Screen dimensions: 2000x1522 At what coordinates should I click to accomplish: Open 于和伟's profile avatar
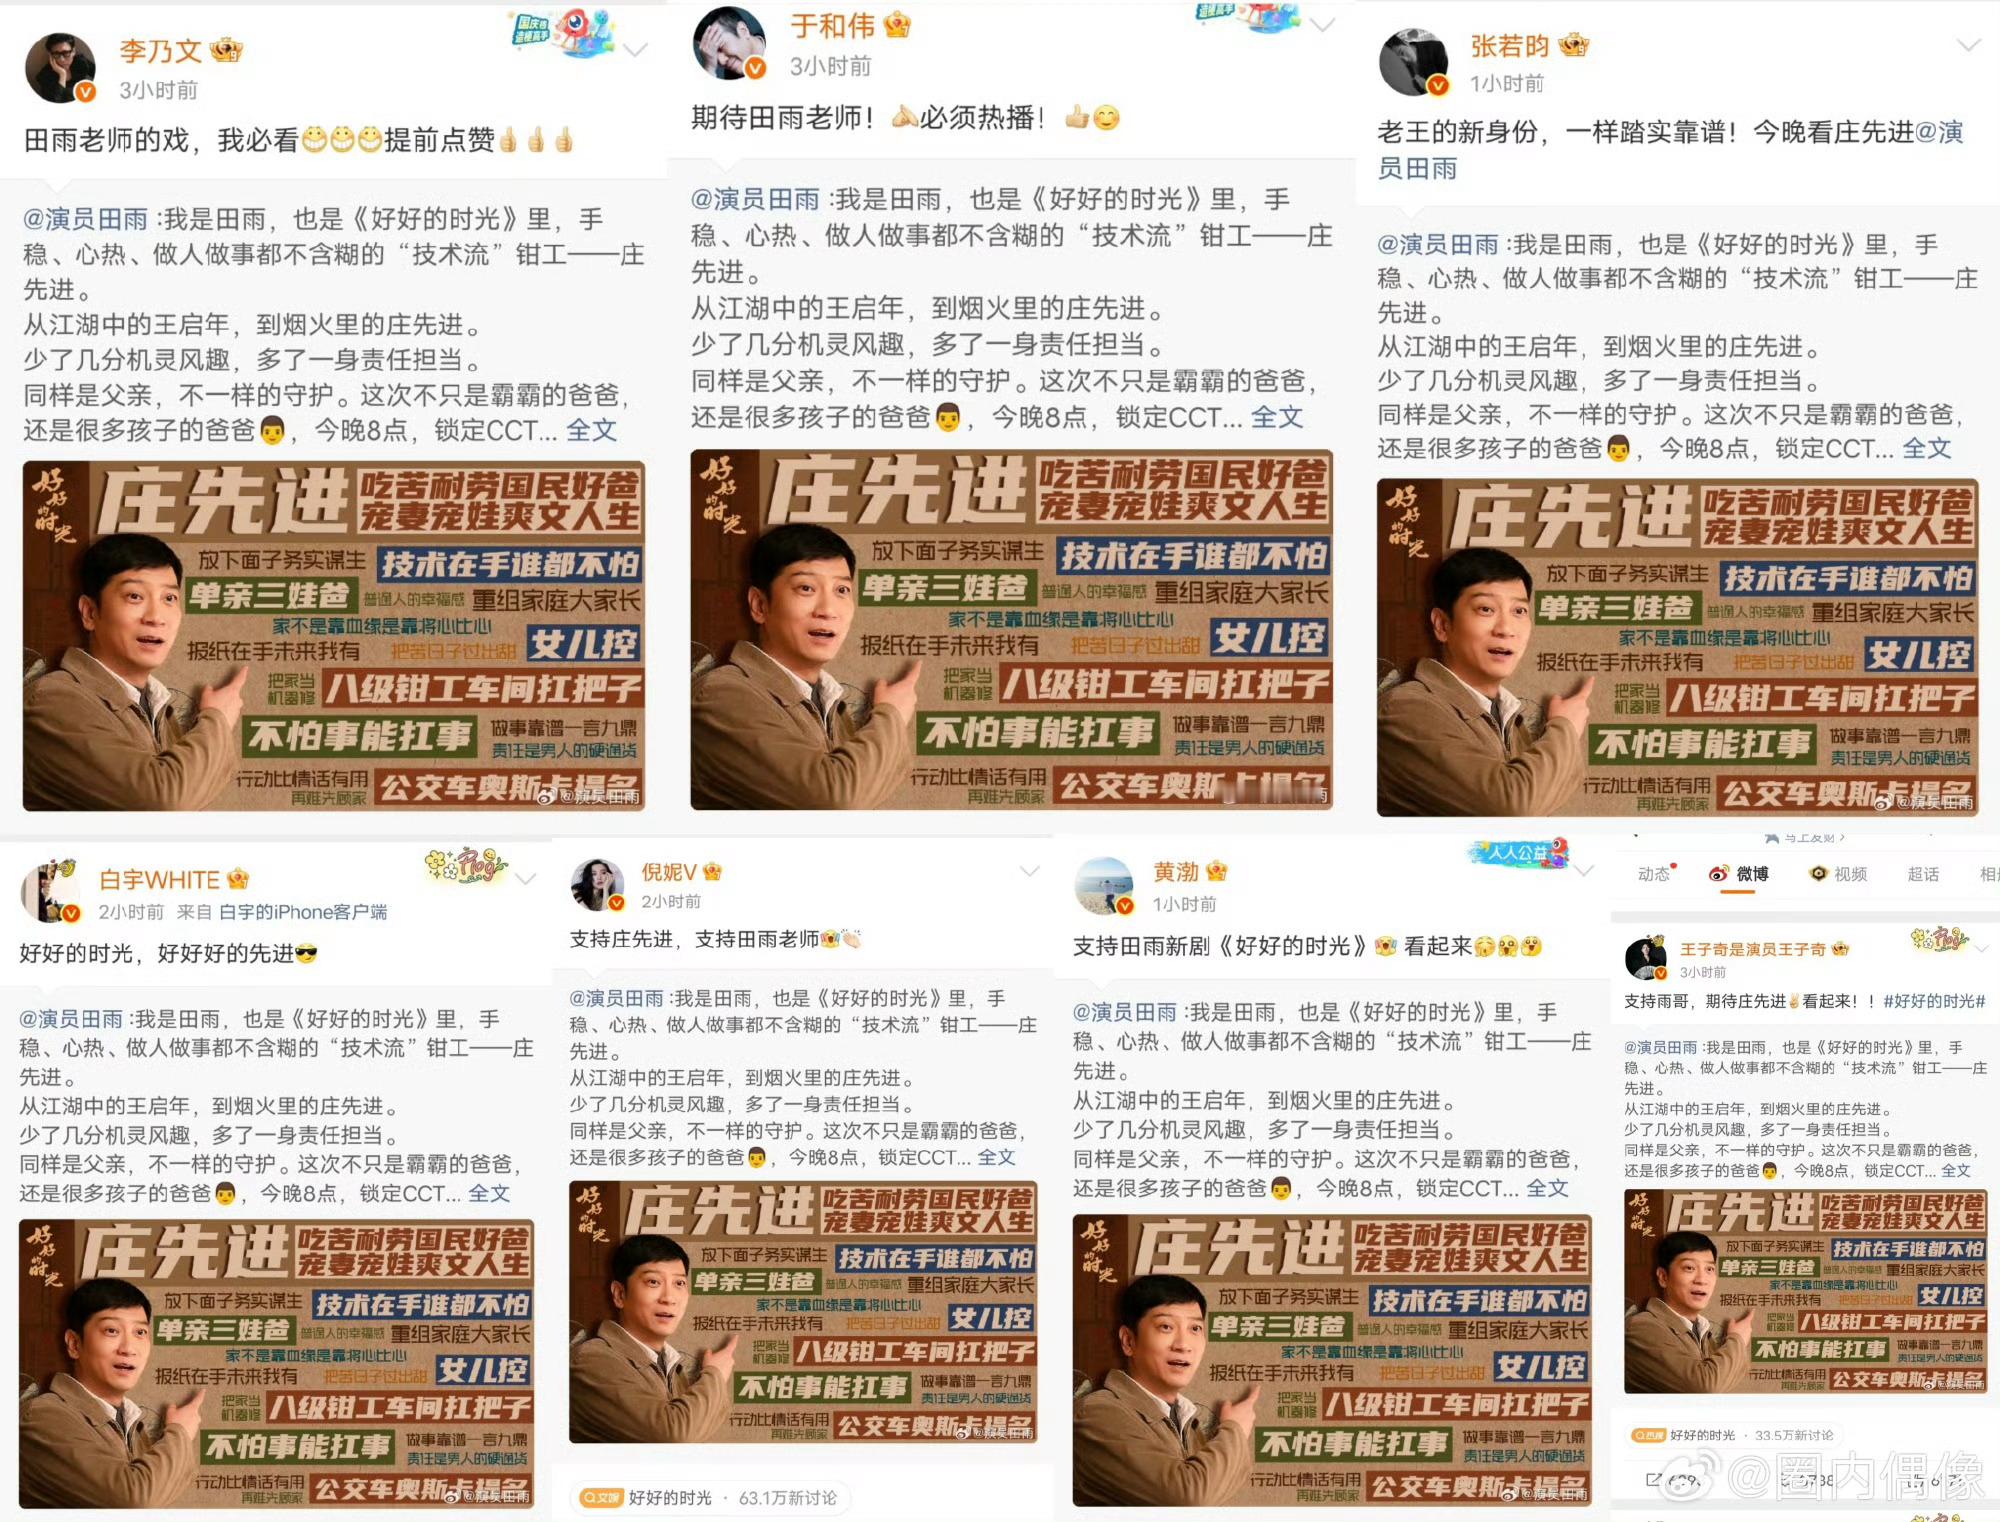(729, 44)
